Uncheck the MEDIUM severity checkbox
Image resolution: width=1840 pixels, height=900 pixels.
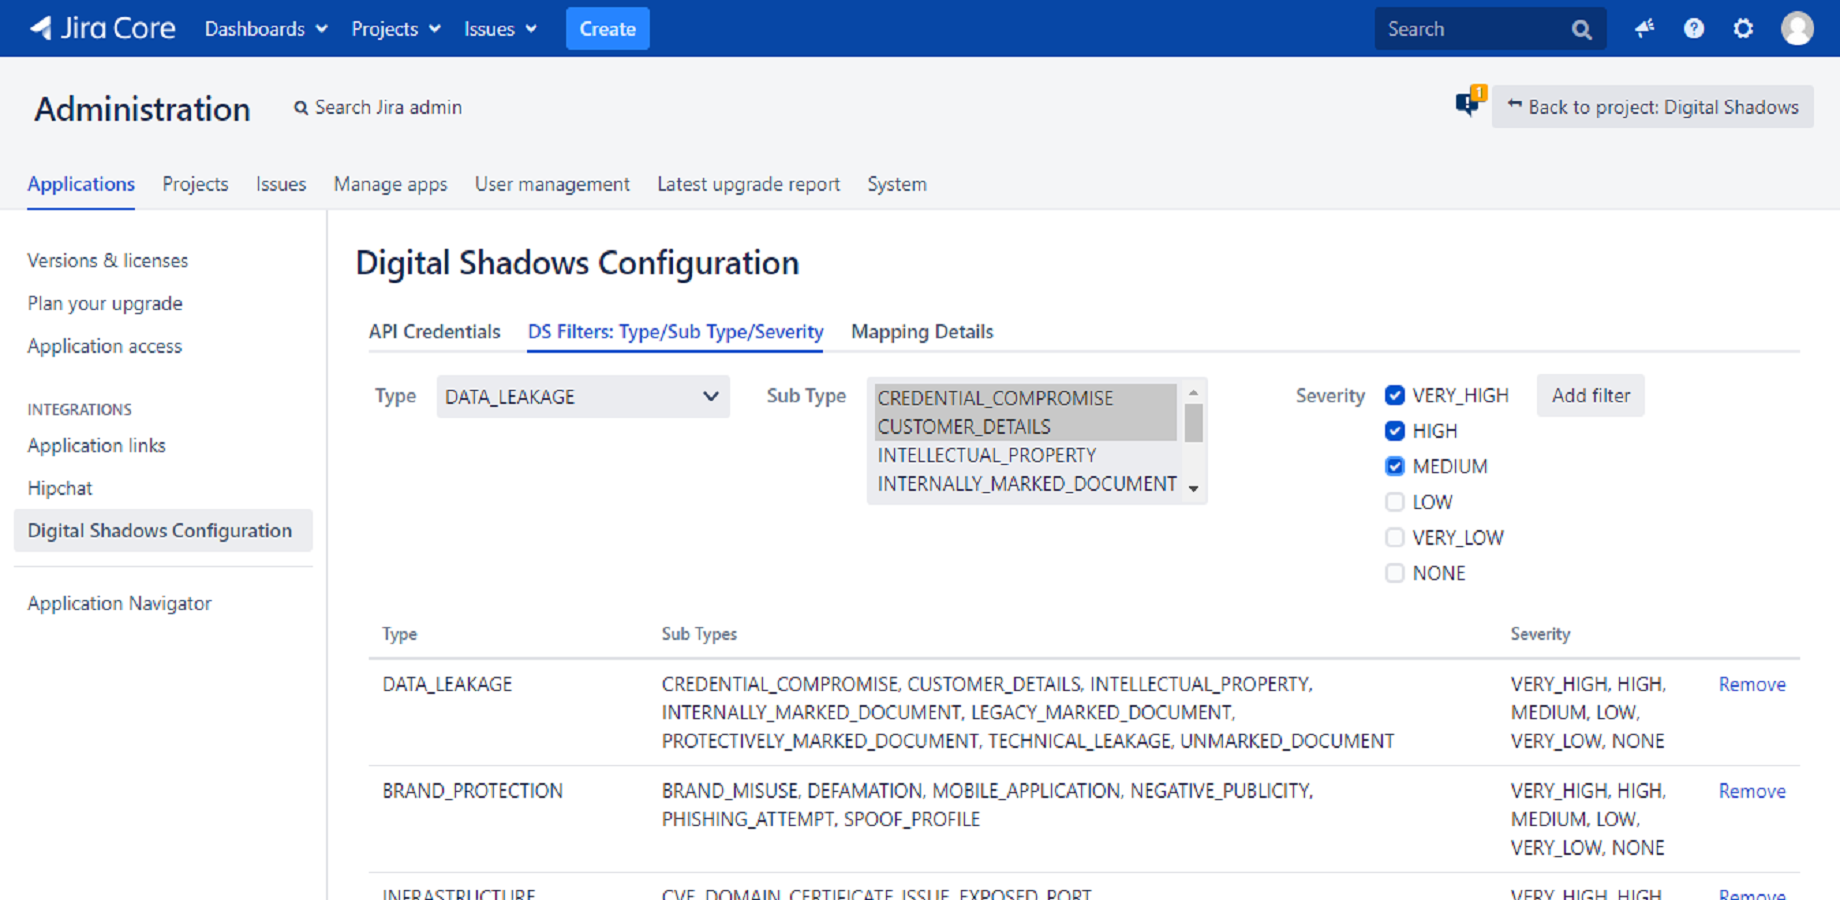(x=1394, y=466)
